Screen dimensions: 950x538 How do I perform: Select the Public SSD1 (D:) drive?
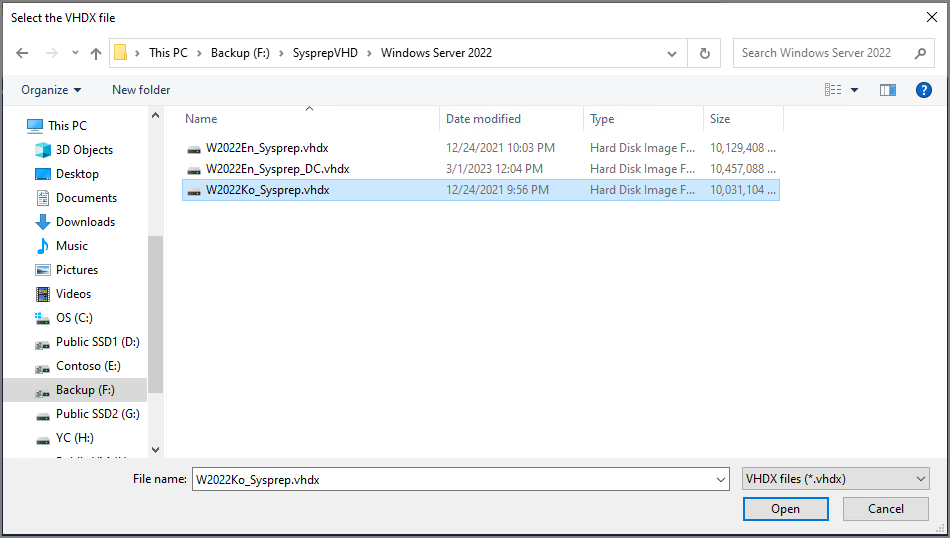tap(98, 342)
